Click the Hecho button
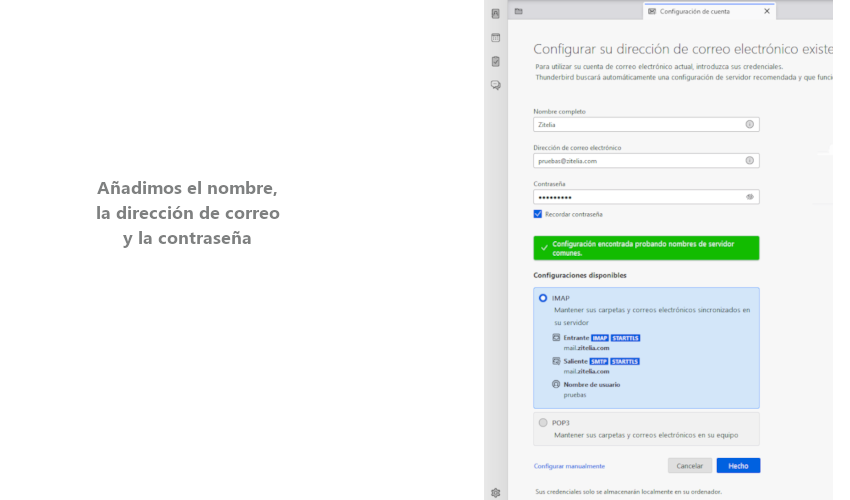 (738, 466)
